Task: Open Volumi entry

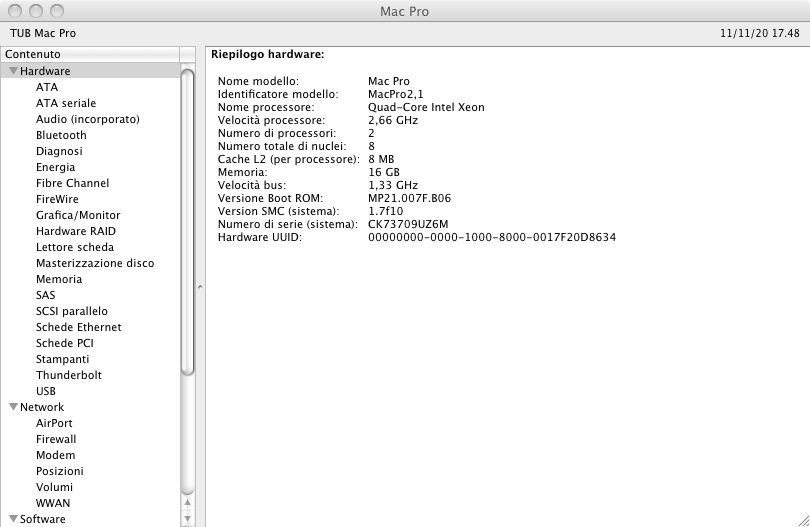Action: tap(54, 488)
